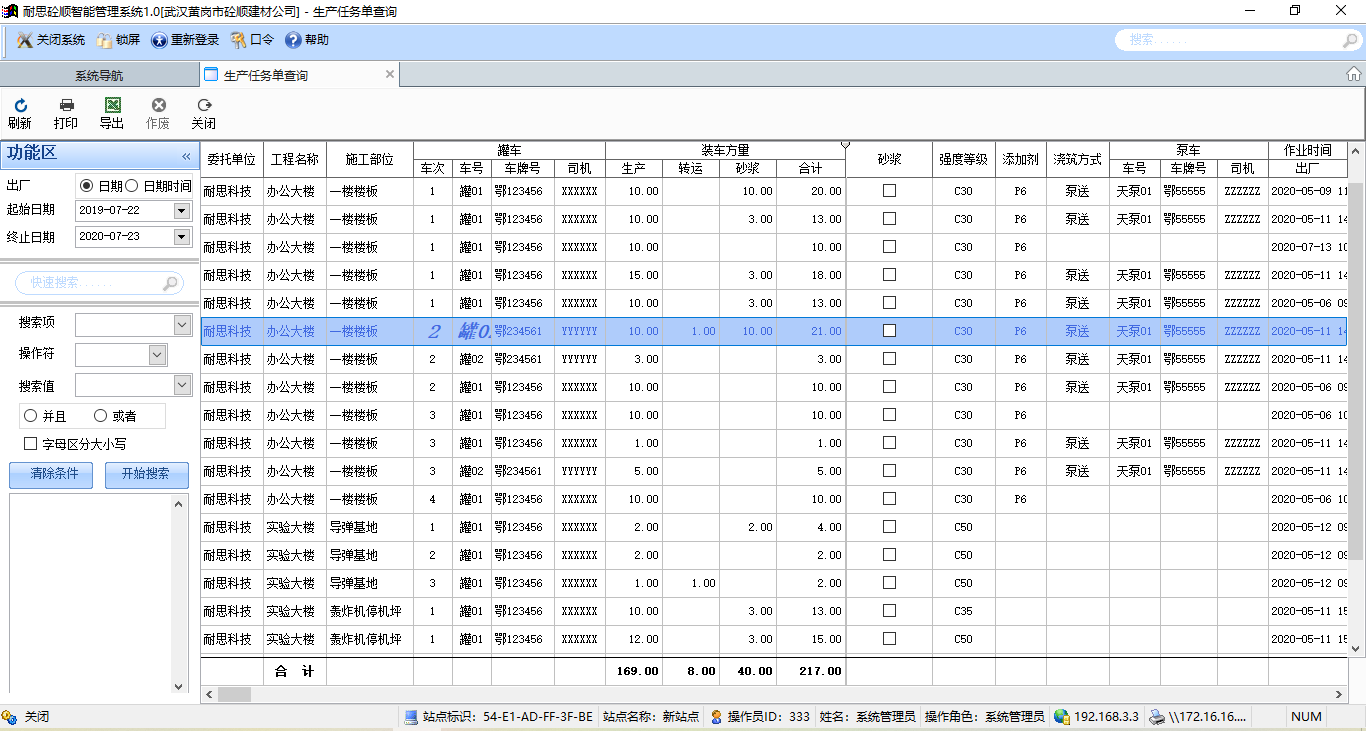Expand the 搜索项 dropdown

tap(182, 325)
